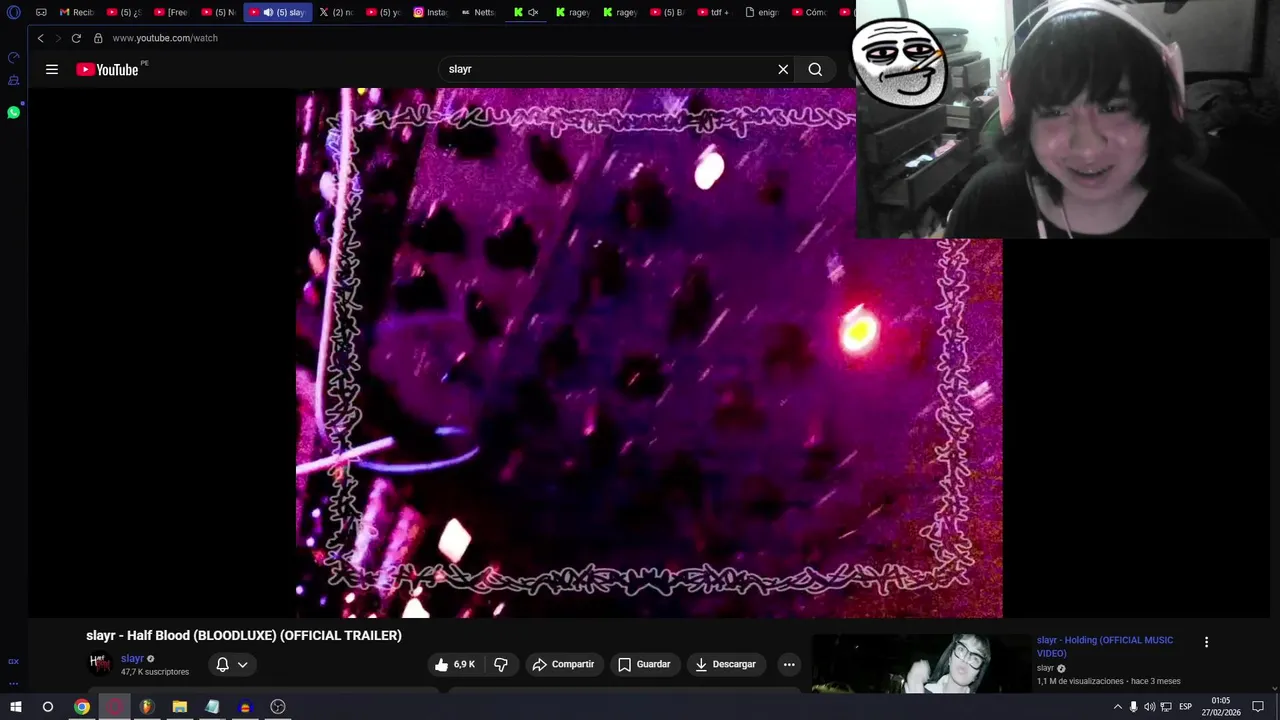Switch to the X '(2) nc' tab

pyautogui.click(x=336, y=12)
